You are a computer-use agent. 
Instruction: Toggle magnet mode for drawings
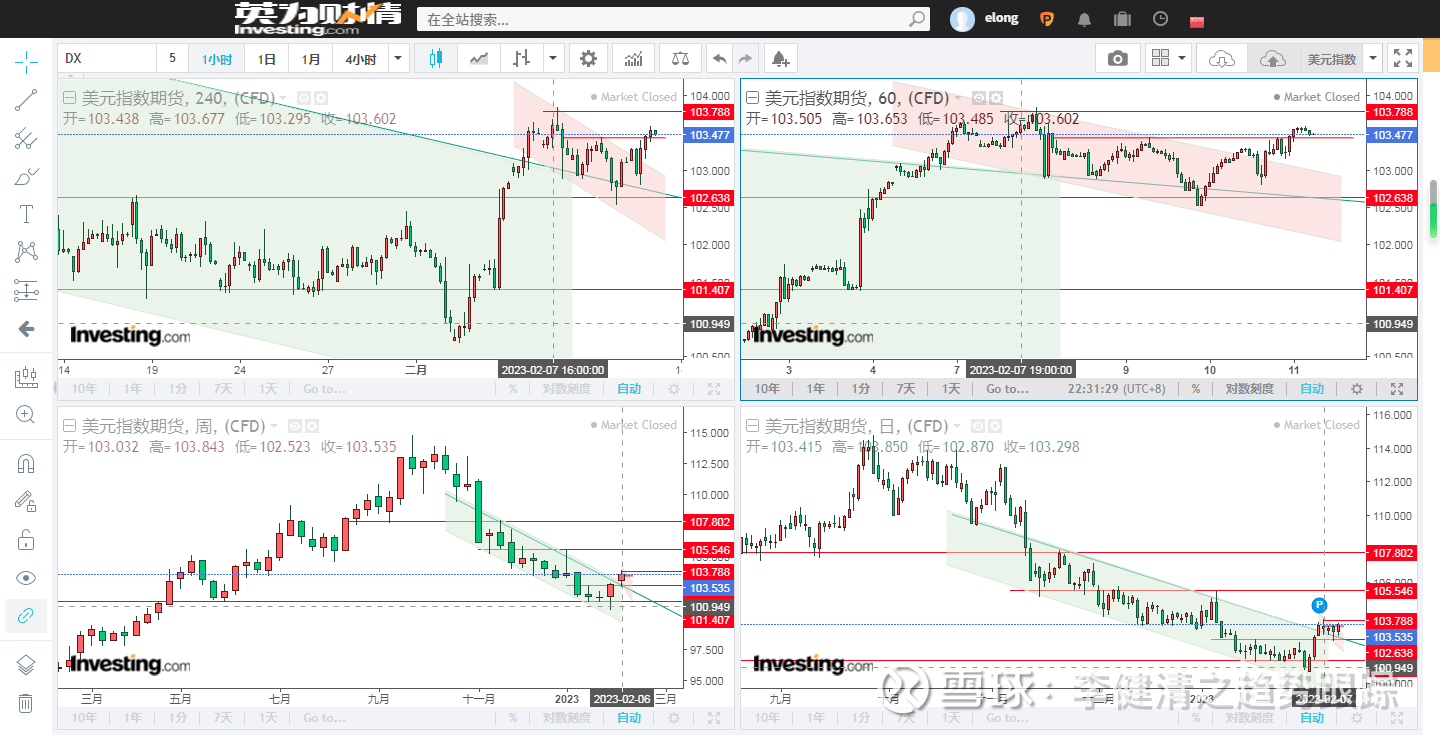(26, 464)
